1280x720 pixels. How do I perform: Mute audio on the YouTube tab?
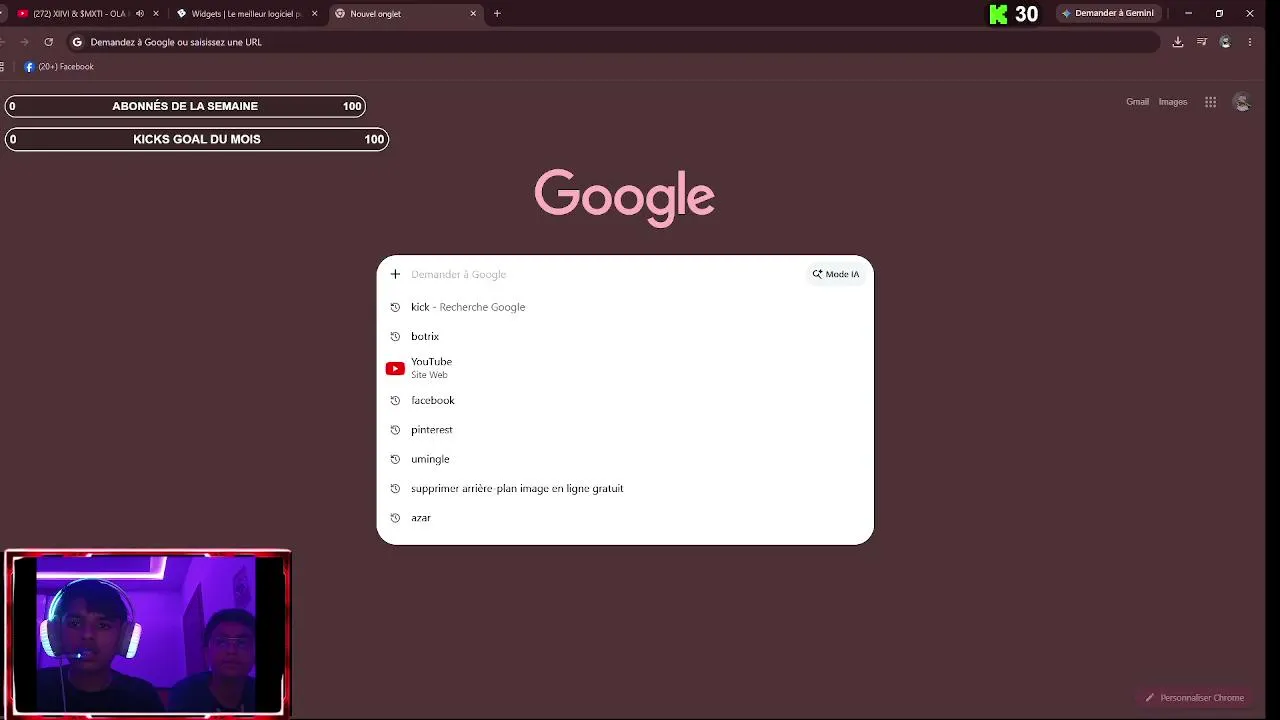pyautogui.click(x=139, y=14)
